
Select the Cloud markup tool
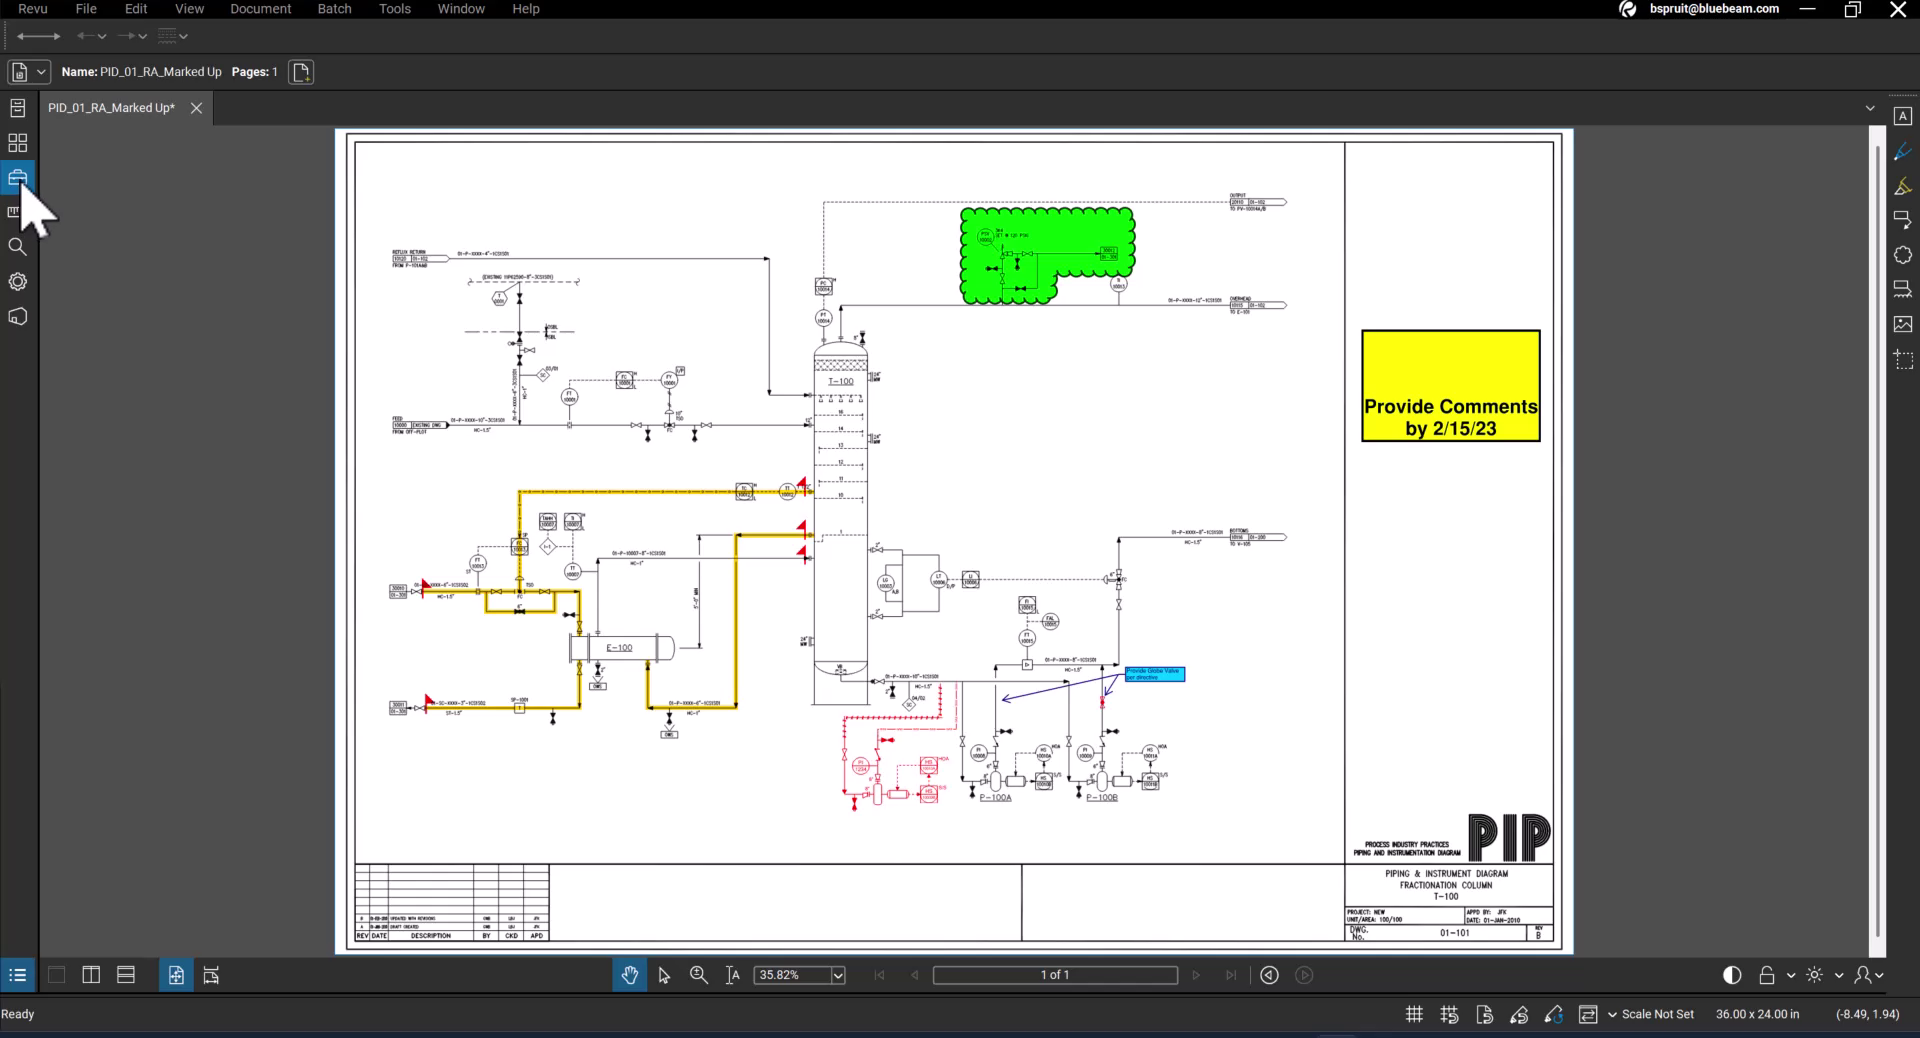click(x=1904, y=255)
